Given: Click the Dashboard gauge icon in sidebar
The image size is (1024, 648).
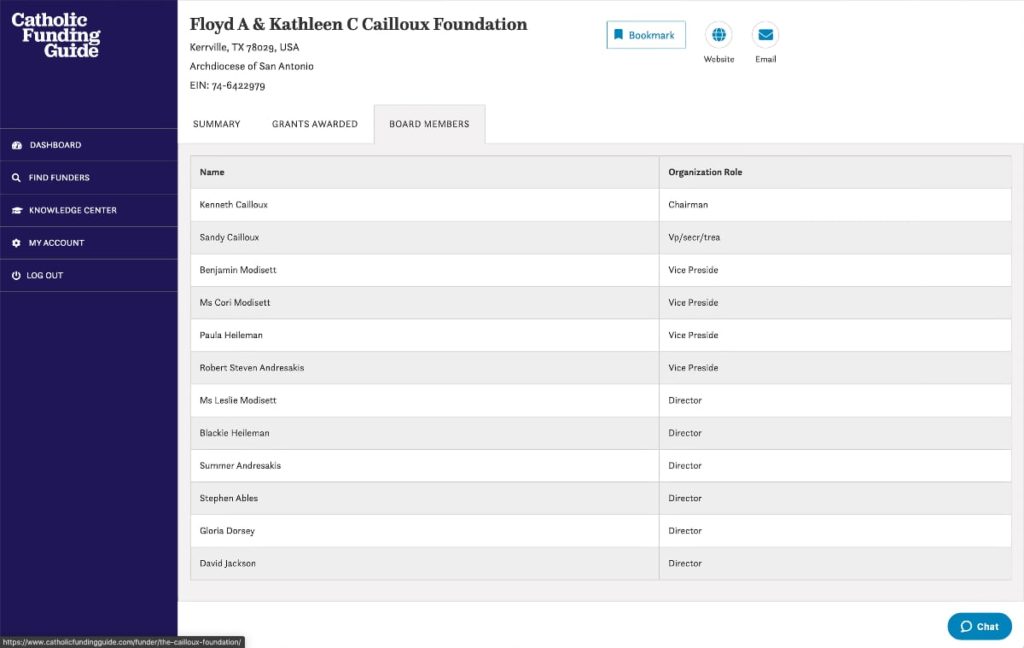Looking at the screenshot, I should click(x=17, y=145).
